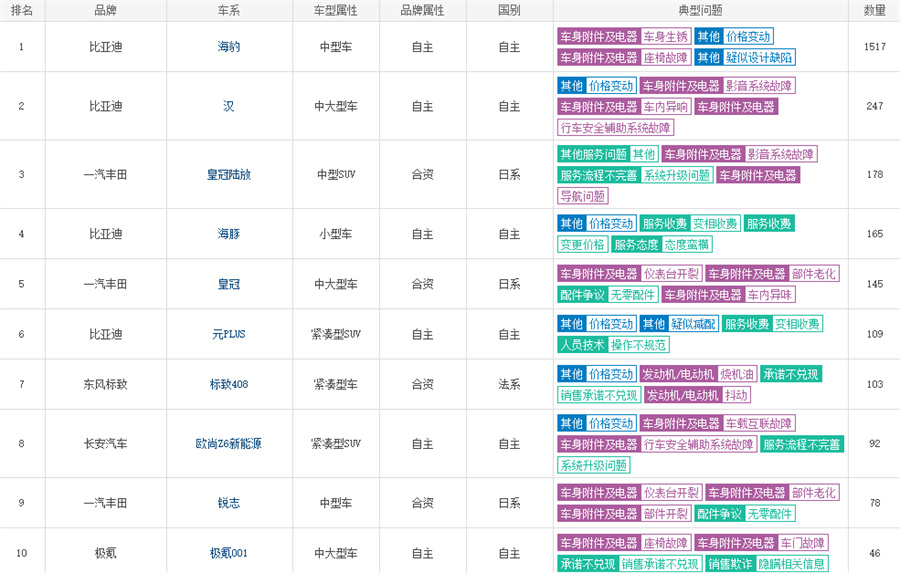
Task: Open the 欧尚Z6新能源 series link
Action: (x=228, y=443)
